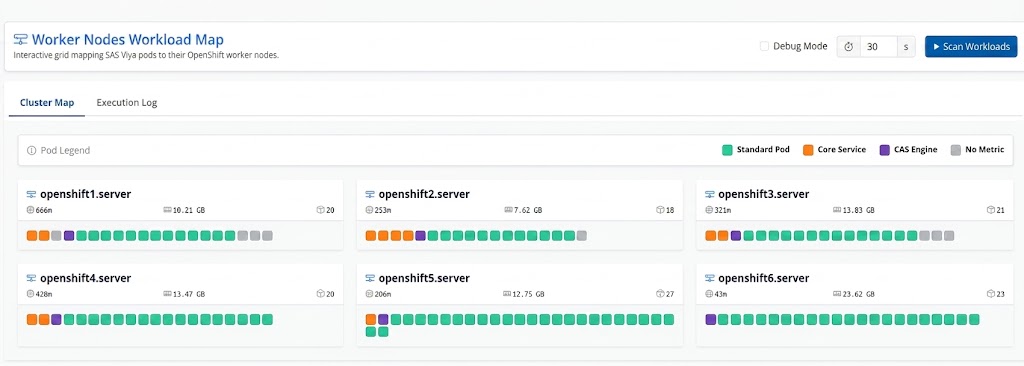Select the purple CAS Engine pod on openshift2.server
This screenshot has height=366, width=1024.
tap(421, 235)
